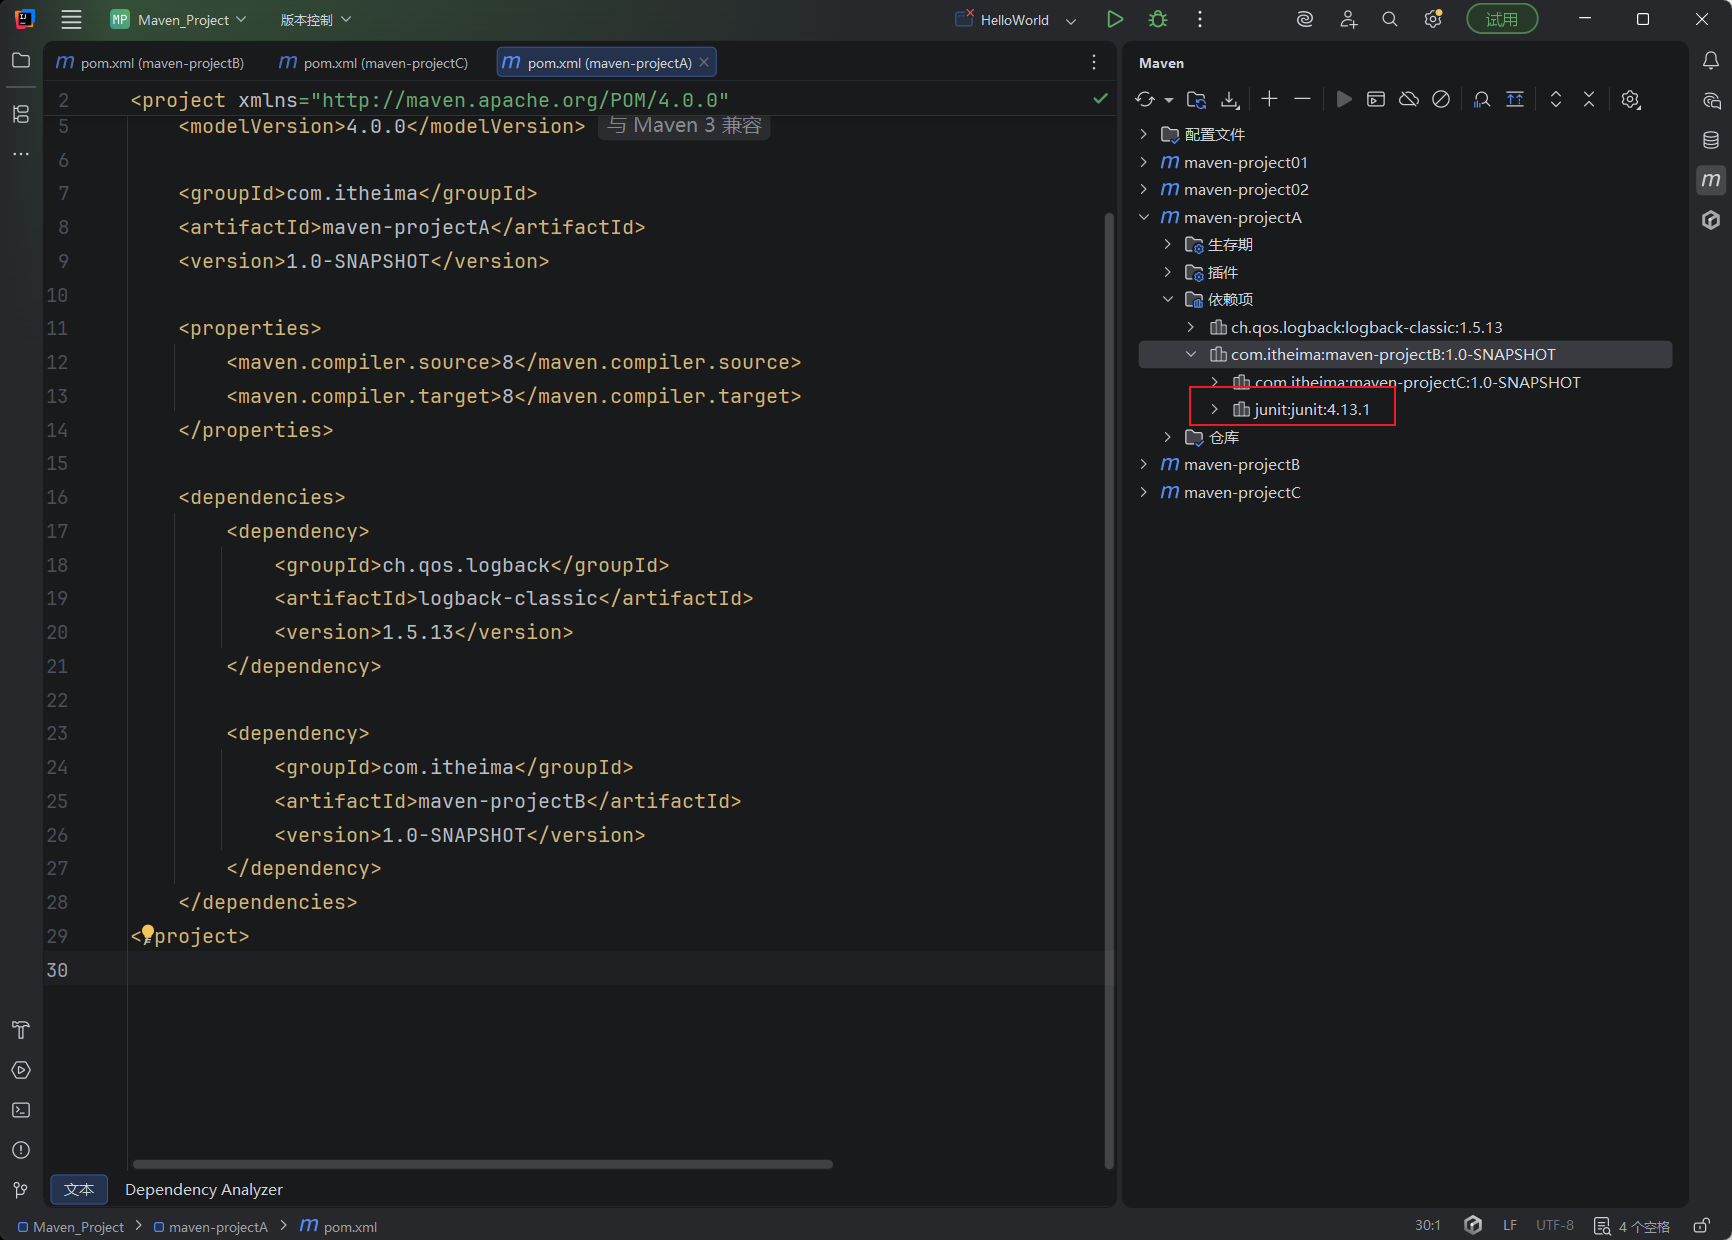This screenshot has height=1240, width=1732.
Task: Switch to Dependency Analyzer tab
Action: tap(204, 1189)
